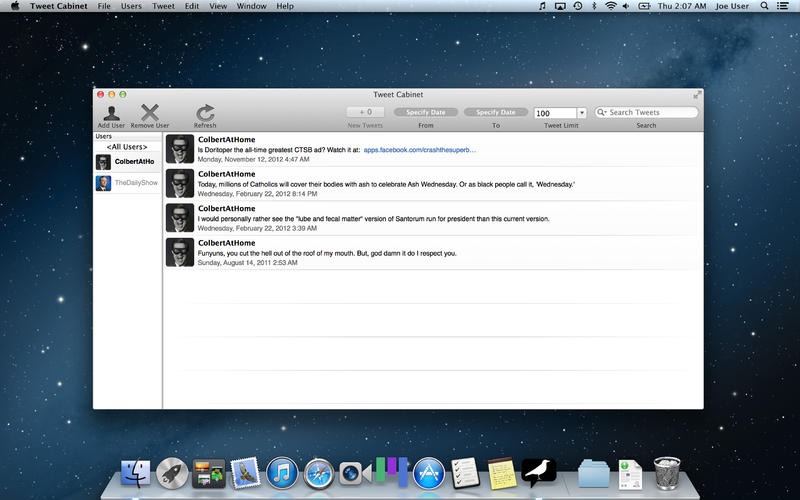Open the green and purple bars app in the Dock
This screenshot has width=800, height=500.
(392, 472)
